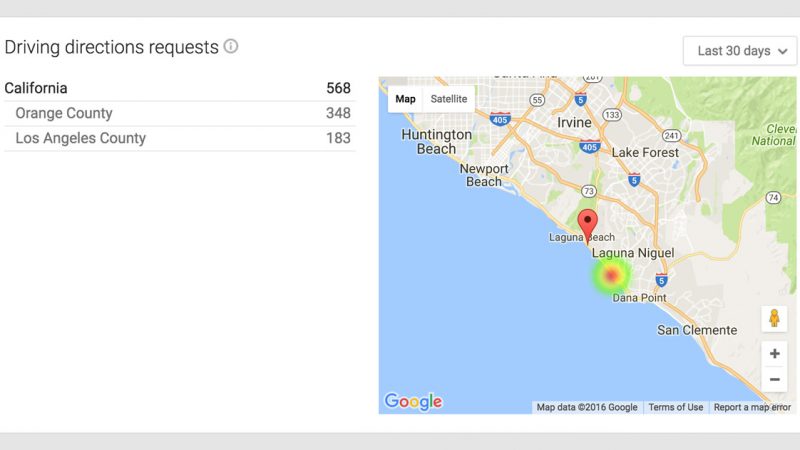Click the info icon beside Driving directions requests
Image resolution: width=800 pixels, height=450 pixels.
coord(231,47)
